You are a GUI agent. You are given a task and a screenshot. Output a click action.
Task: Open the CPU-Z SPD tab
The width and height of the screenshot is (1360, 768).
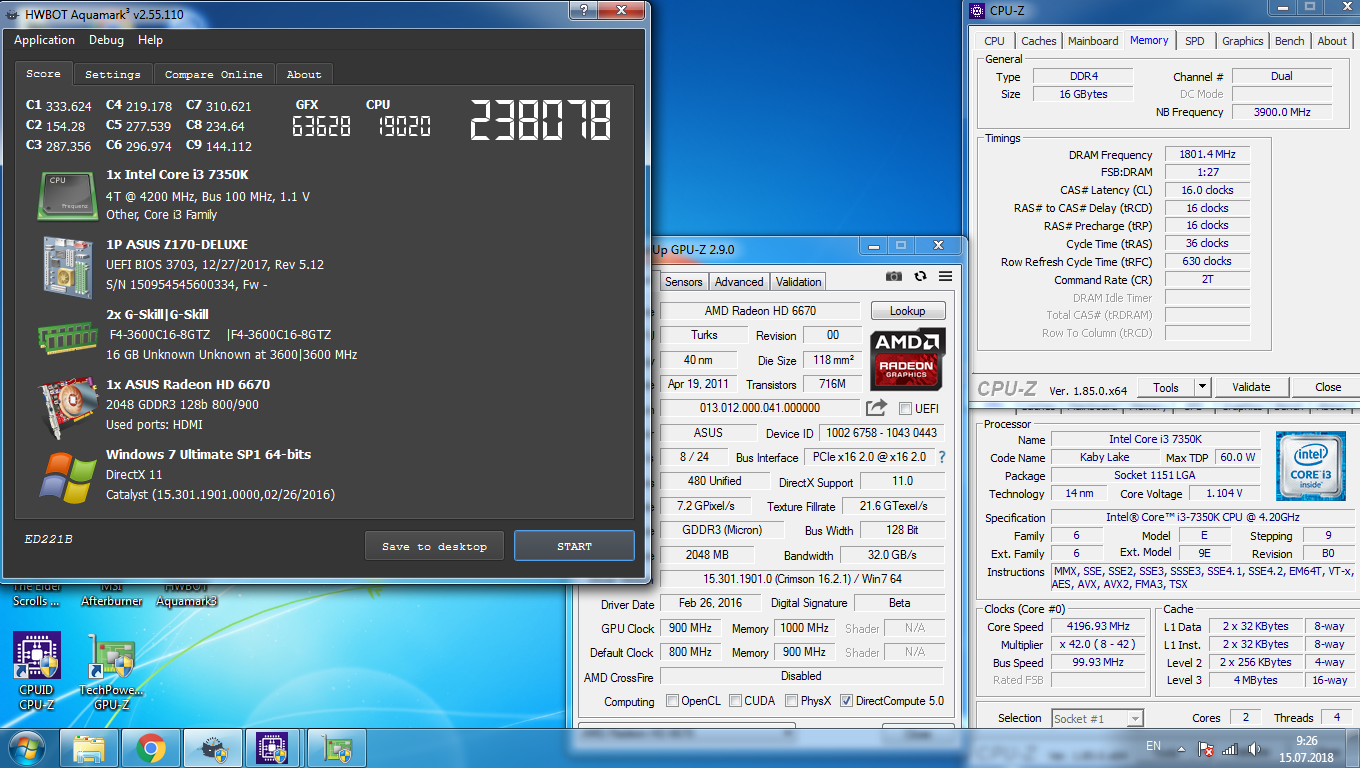(1194, 41)
